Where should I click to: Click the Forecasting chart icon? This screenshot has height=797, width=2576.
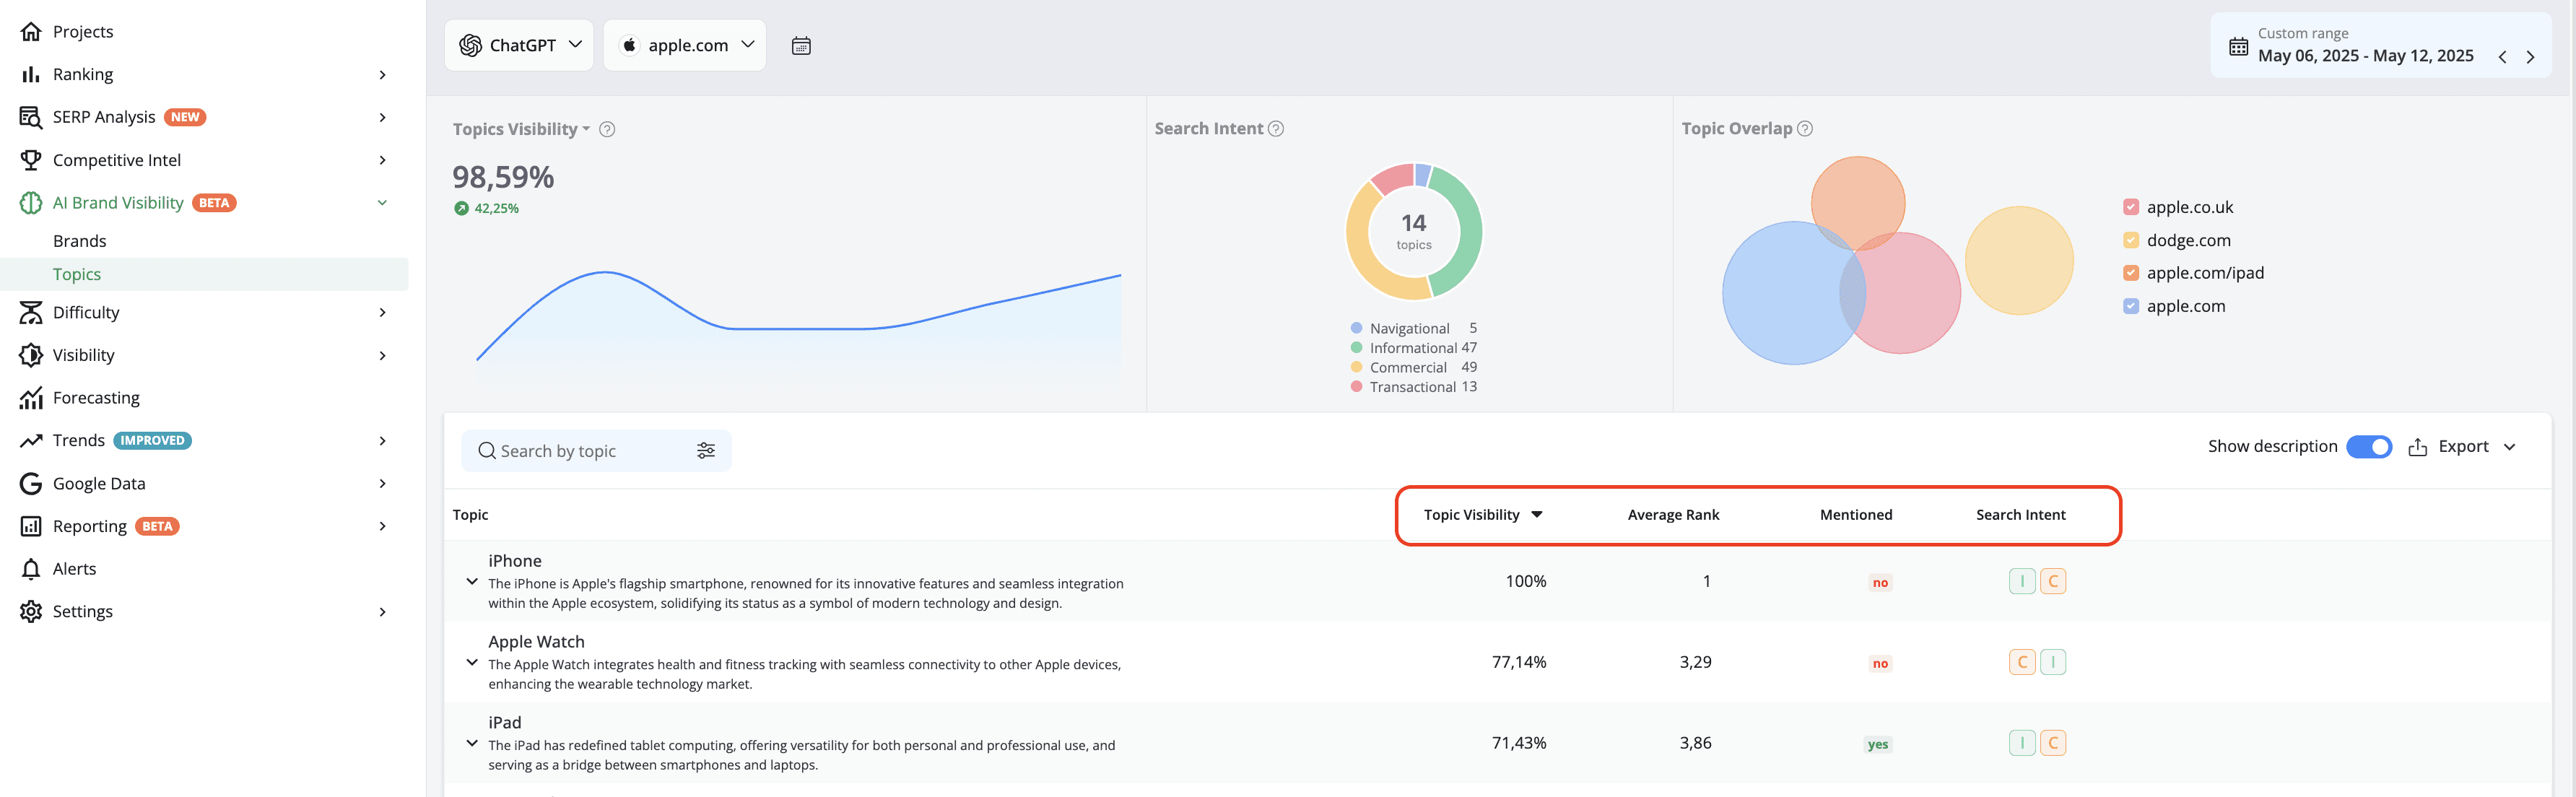[31, 398]
